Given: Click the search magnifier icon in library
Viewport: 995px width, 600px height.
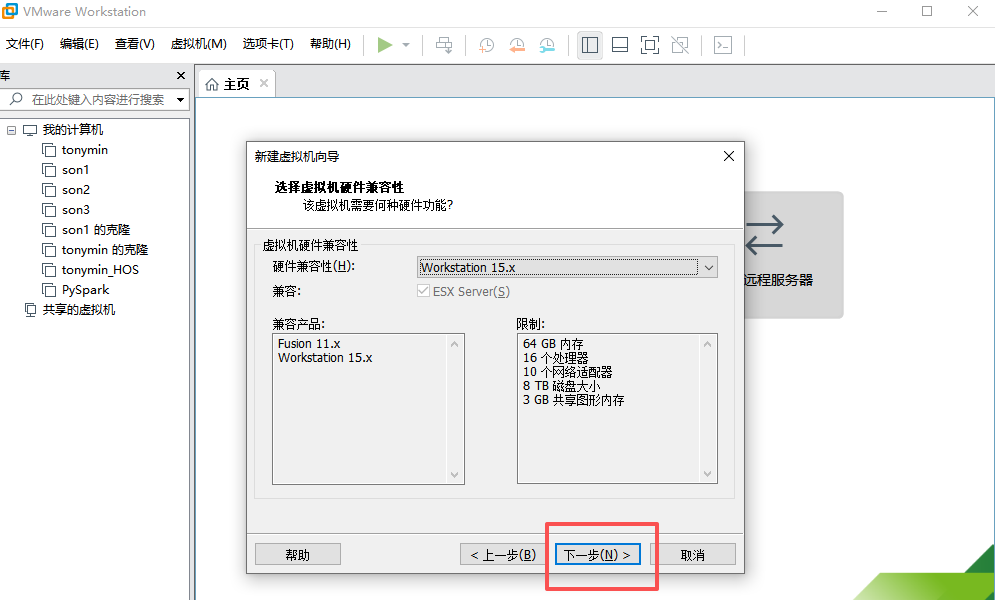Looking at the screenshot, I should (x=16, y=99).
